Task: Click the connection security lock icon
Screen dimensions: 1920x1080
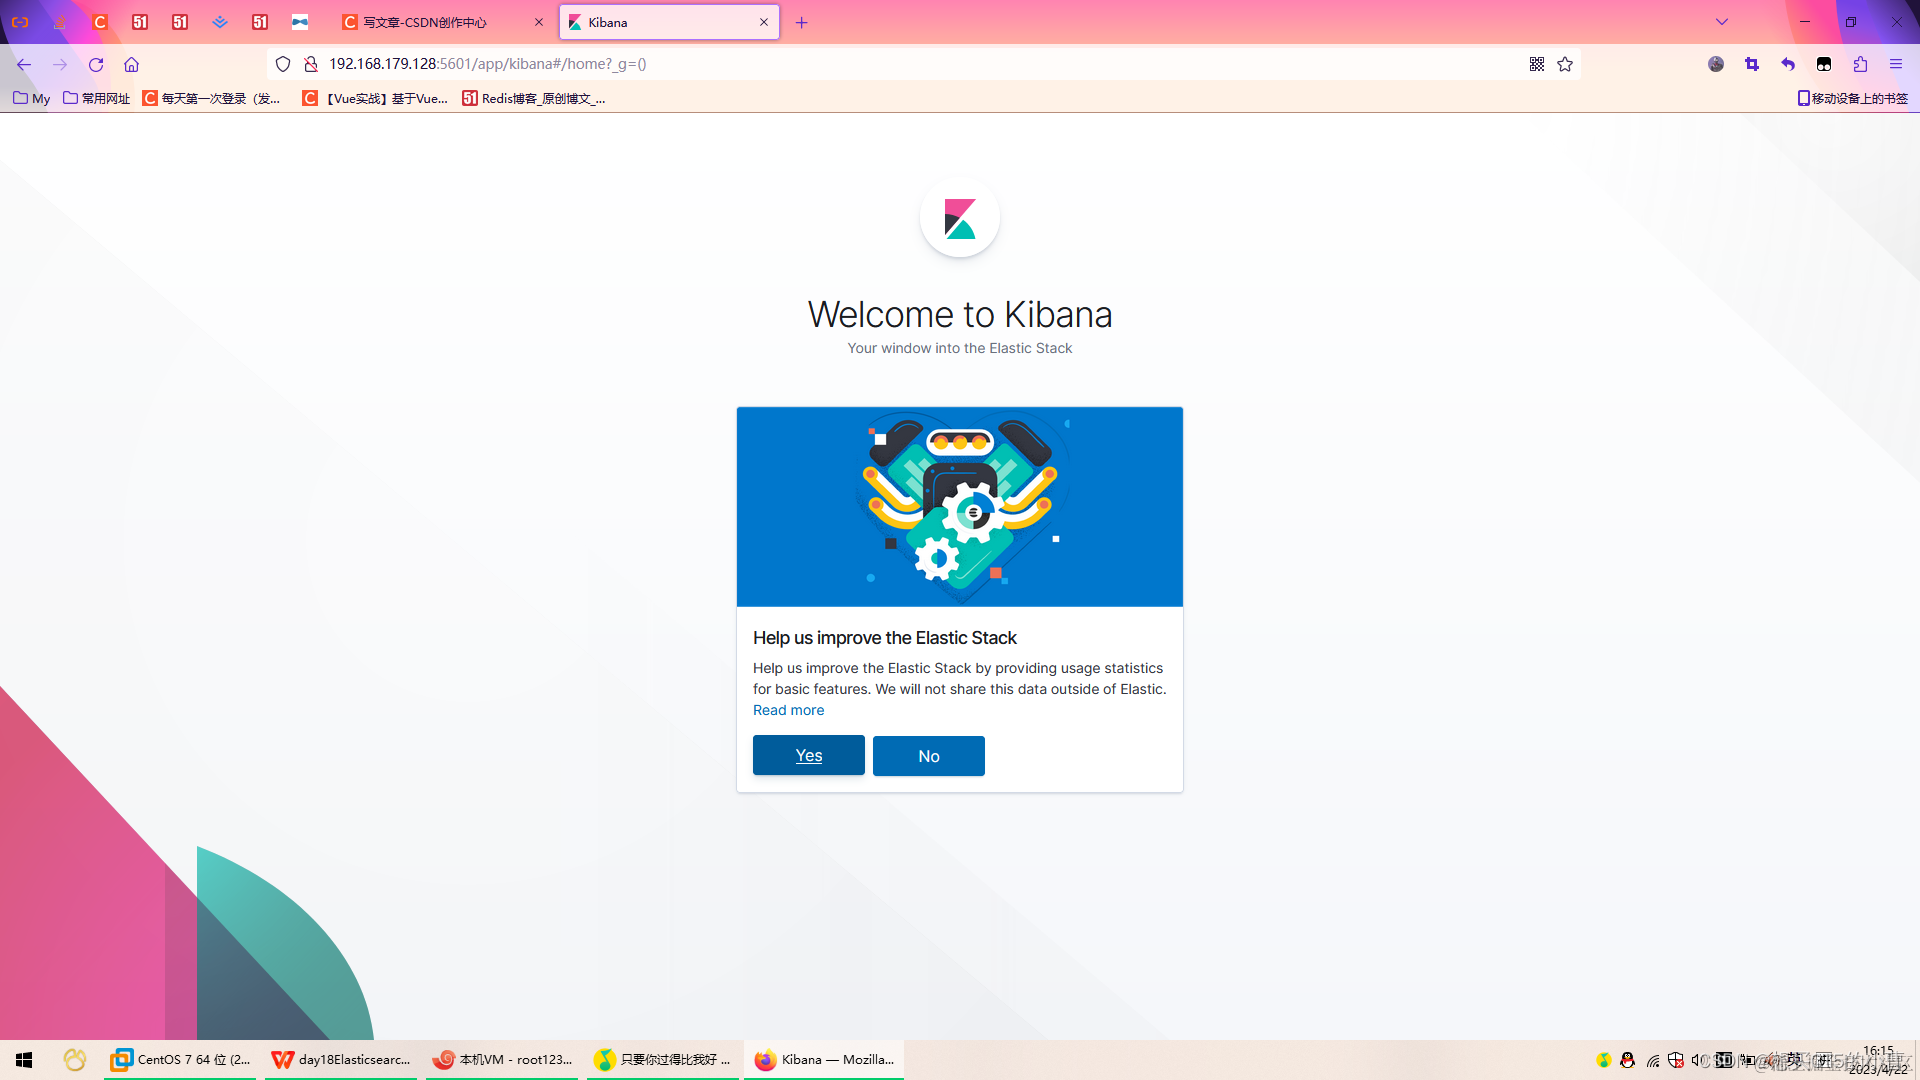Action: (311, 64)
